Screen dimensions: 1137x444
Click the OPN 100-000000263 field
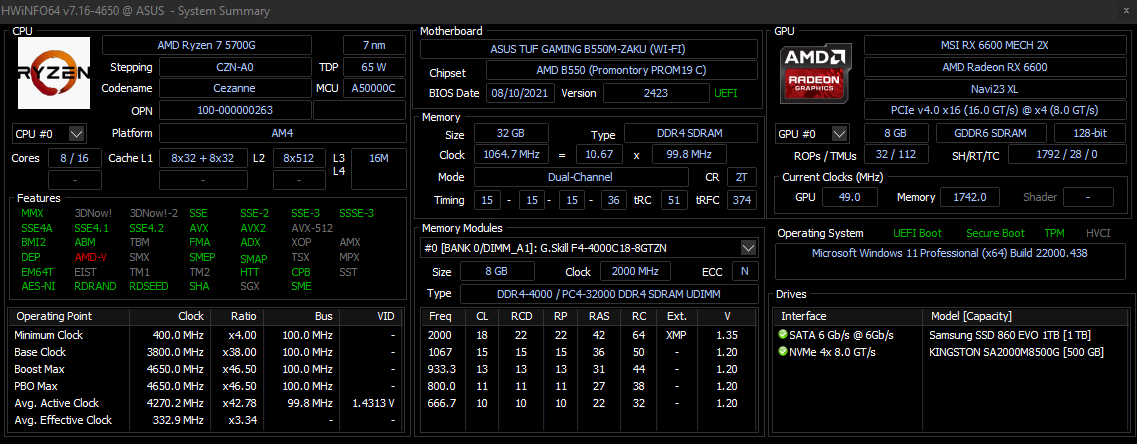coord(236,111)
